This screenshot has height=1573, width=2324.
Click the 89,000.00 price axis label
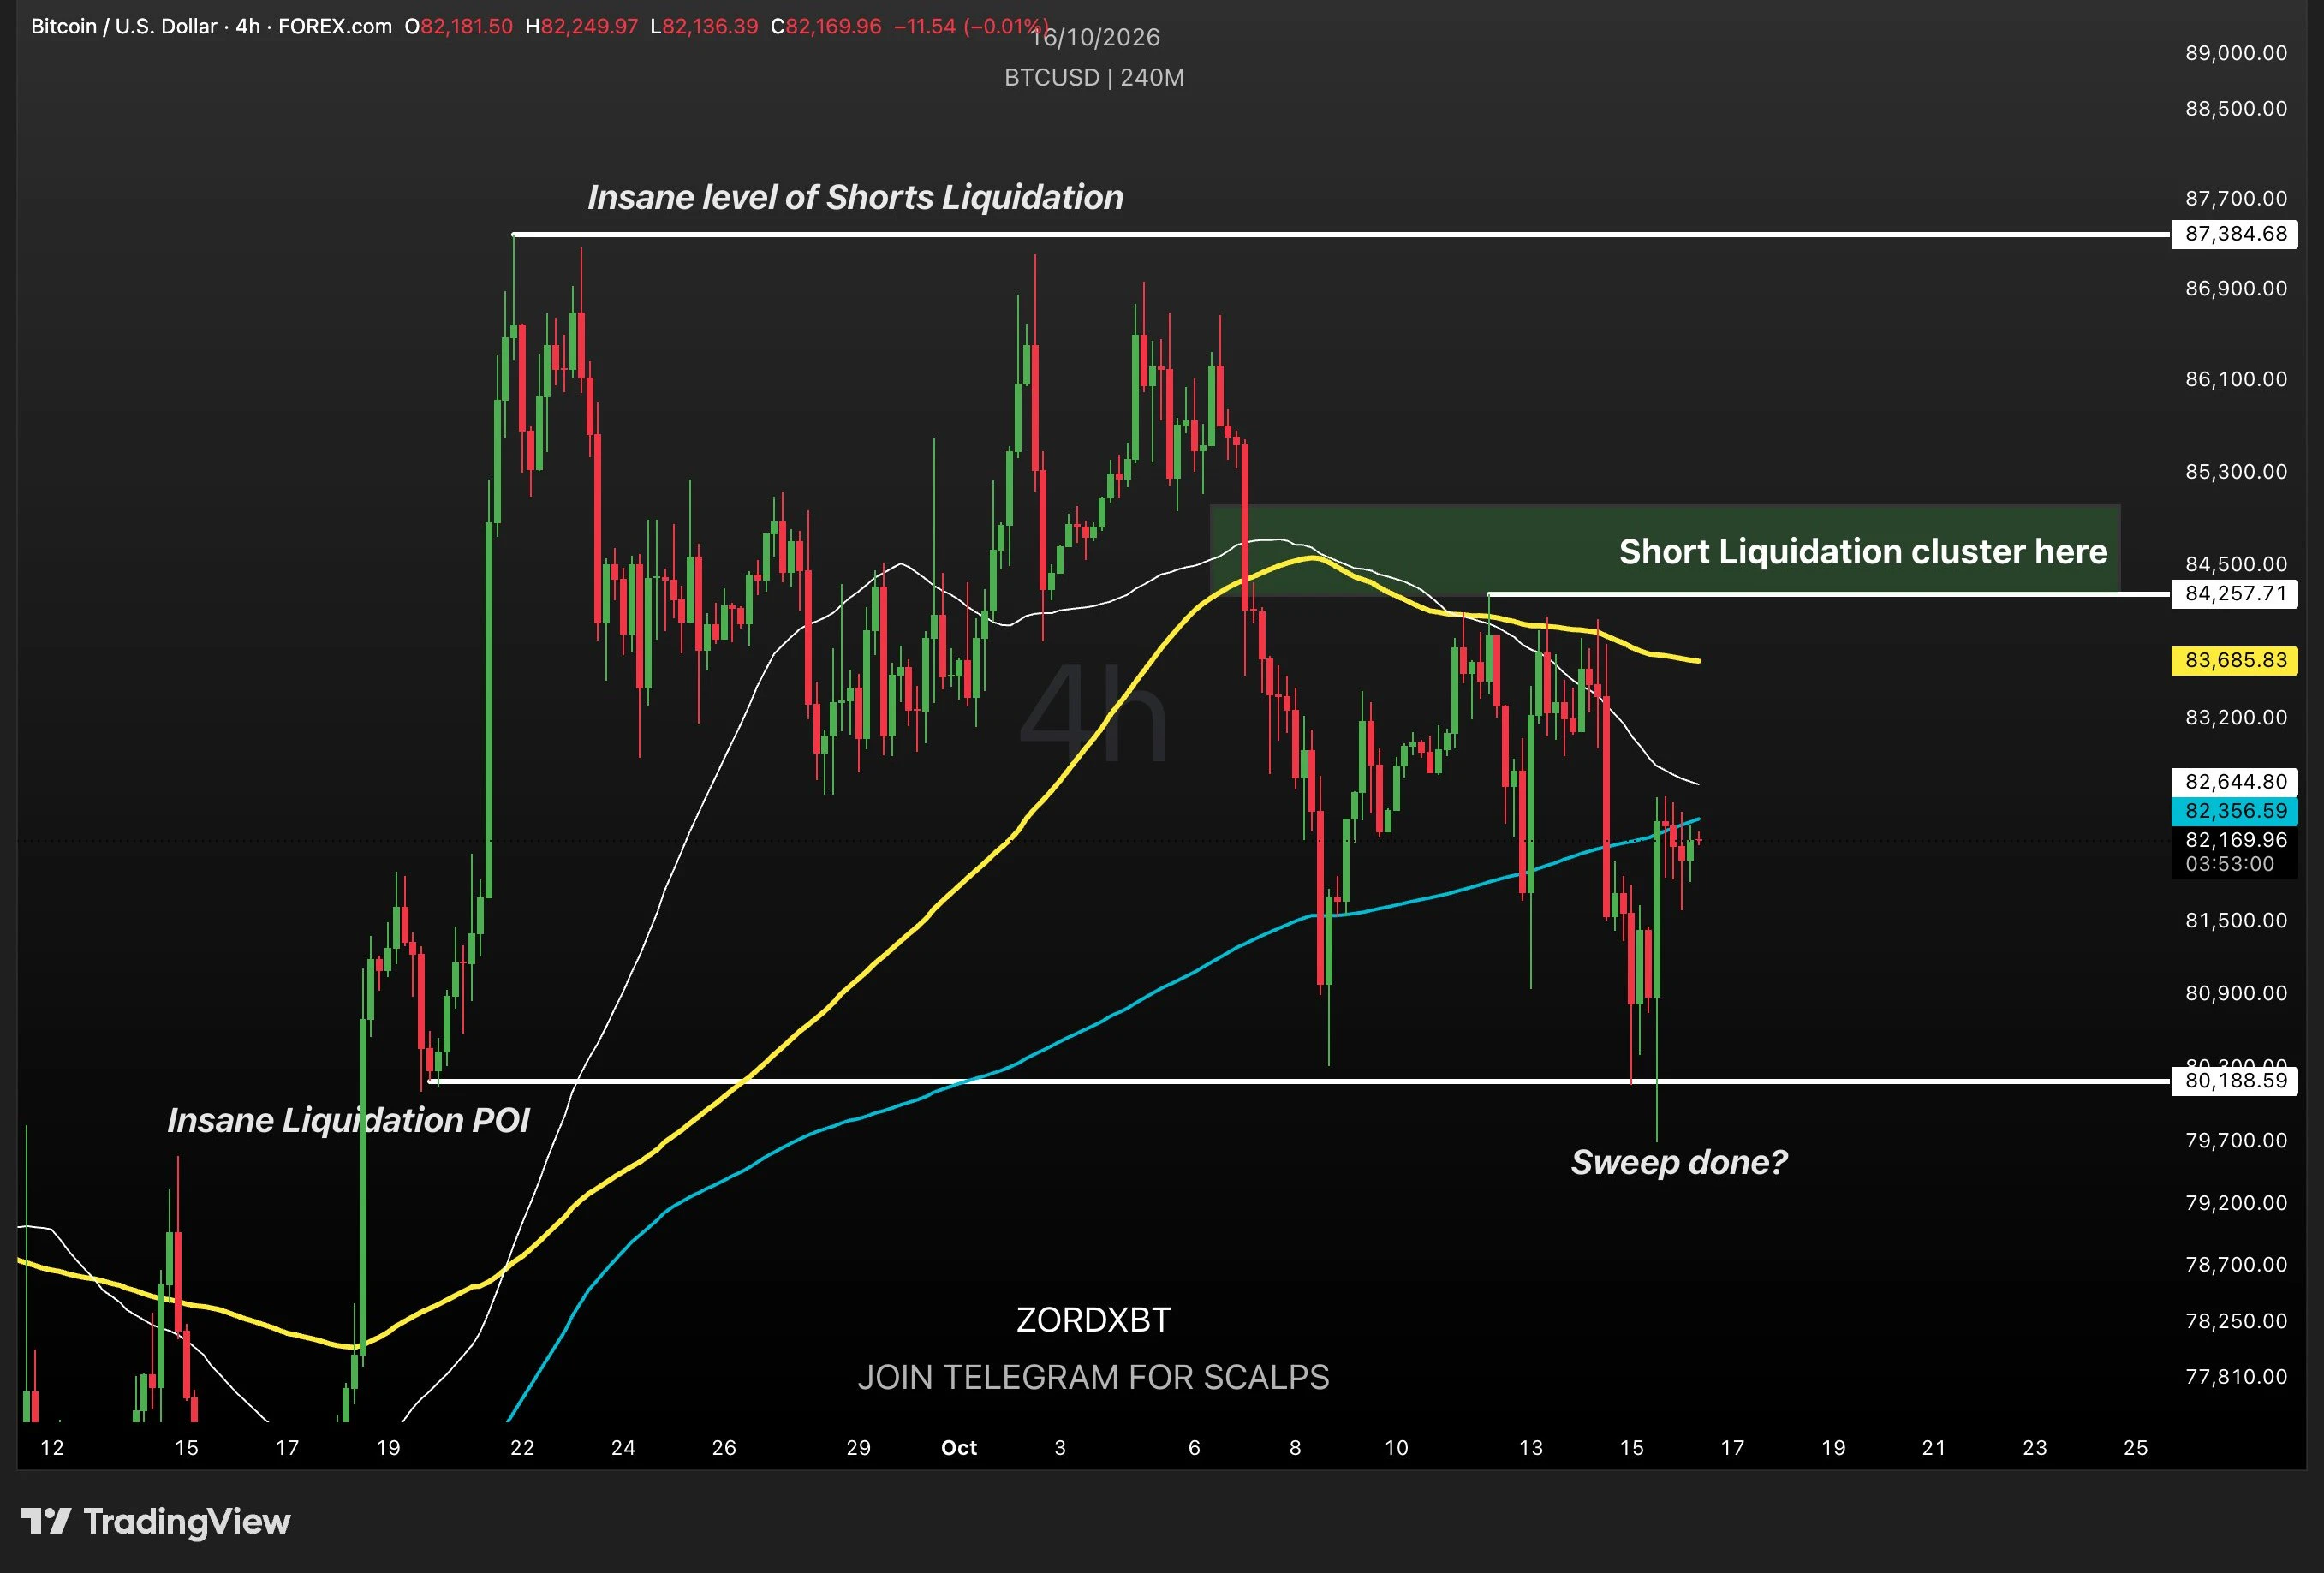[2236, 53]
